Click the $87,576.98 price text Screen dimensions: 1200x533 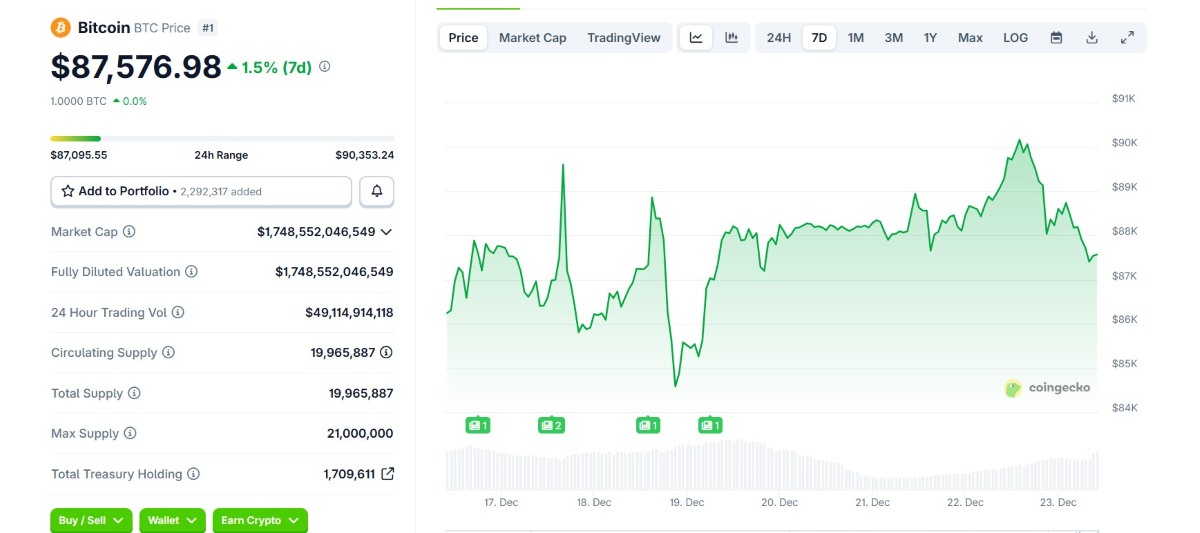click(x=136, y=67)
